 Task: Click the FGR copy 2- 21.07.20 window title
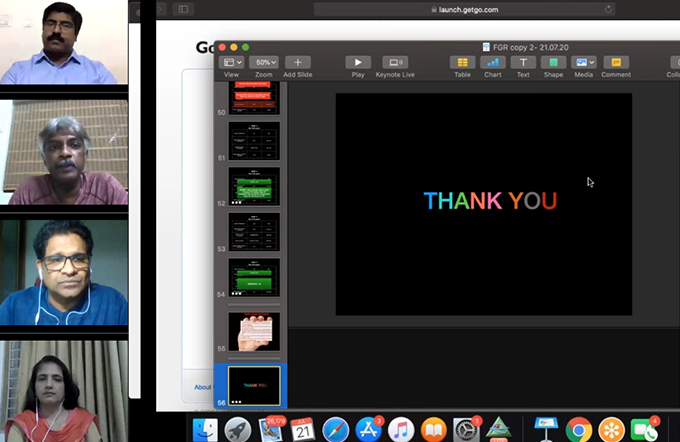tap(531, 47)
